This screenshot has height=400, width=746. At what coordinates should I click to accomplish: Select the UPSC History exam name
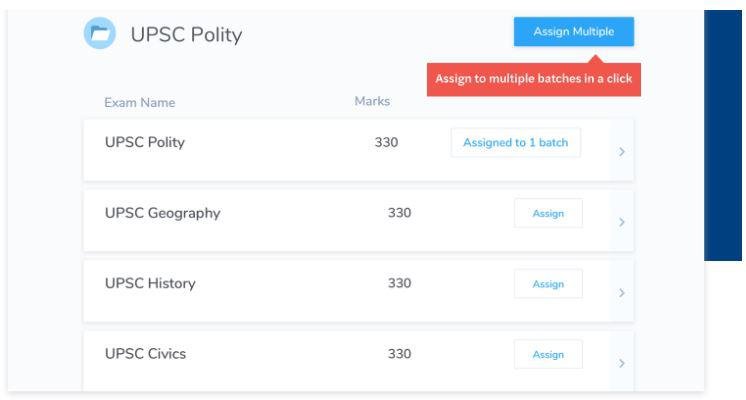(x=150, y=283)
